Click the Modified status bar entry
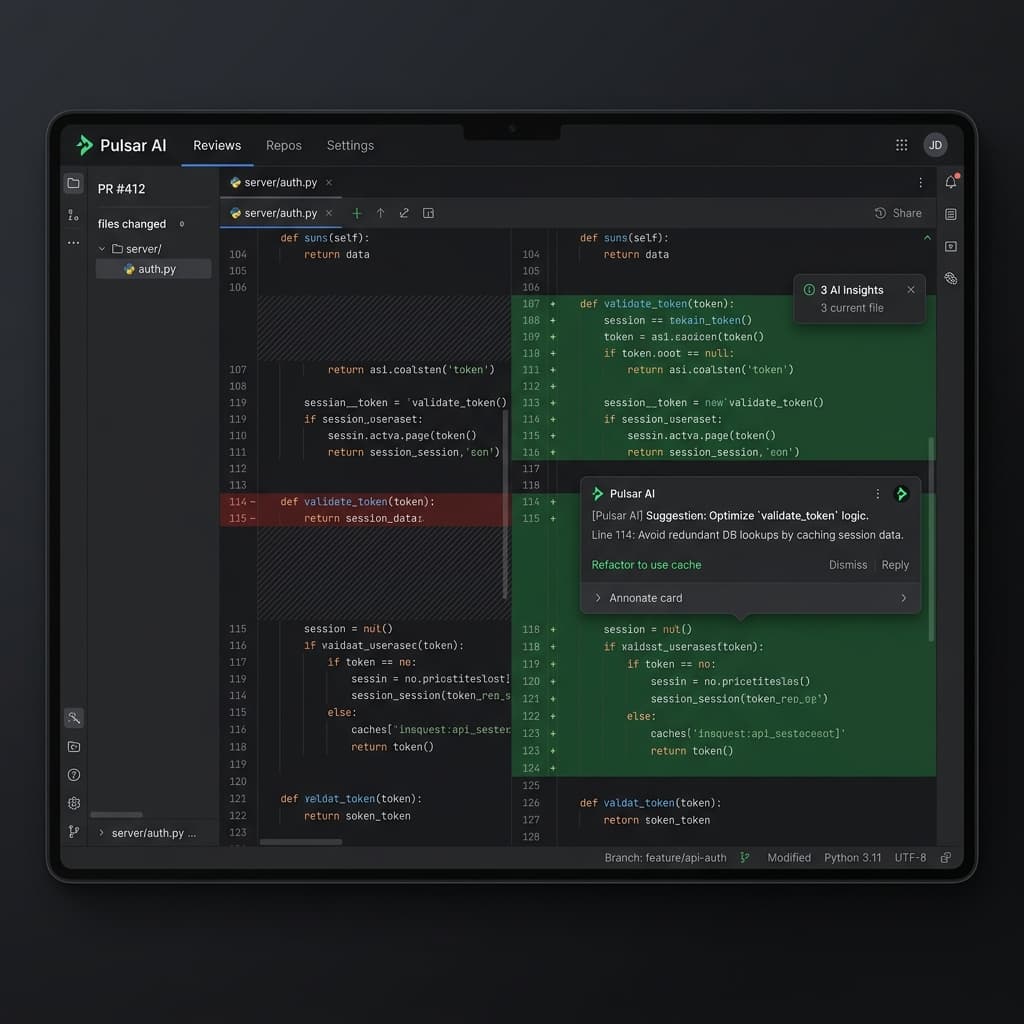 coord(789,857)
